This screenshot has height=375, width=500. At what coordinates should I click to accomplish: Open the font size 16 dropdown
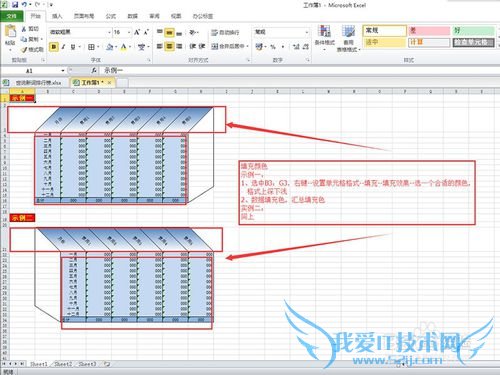(x=129, y=32)
